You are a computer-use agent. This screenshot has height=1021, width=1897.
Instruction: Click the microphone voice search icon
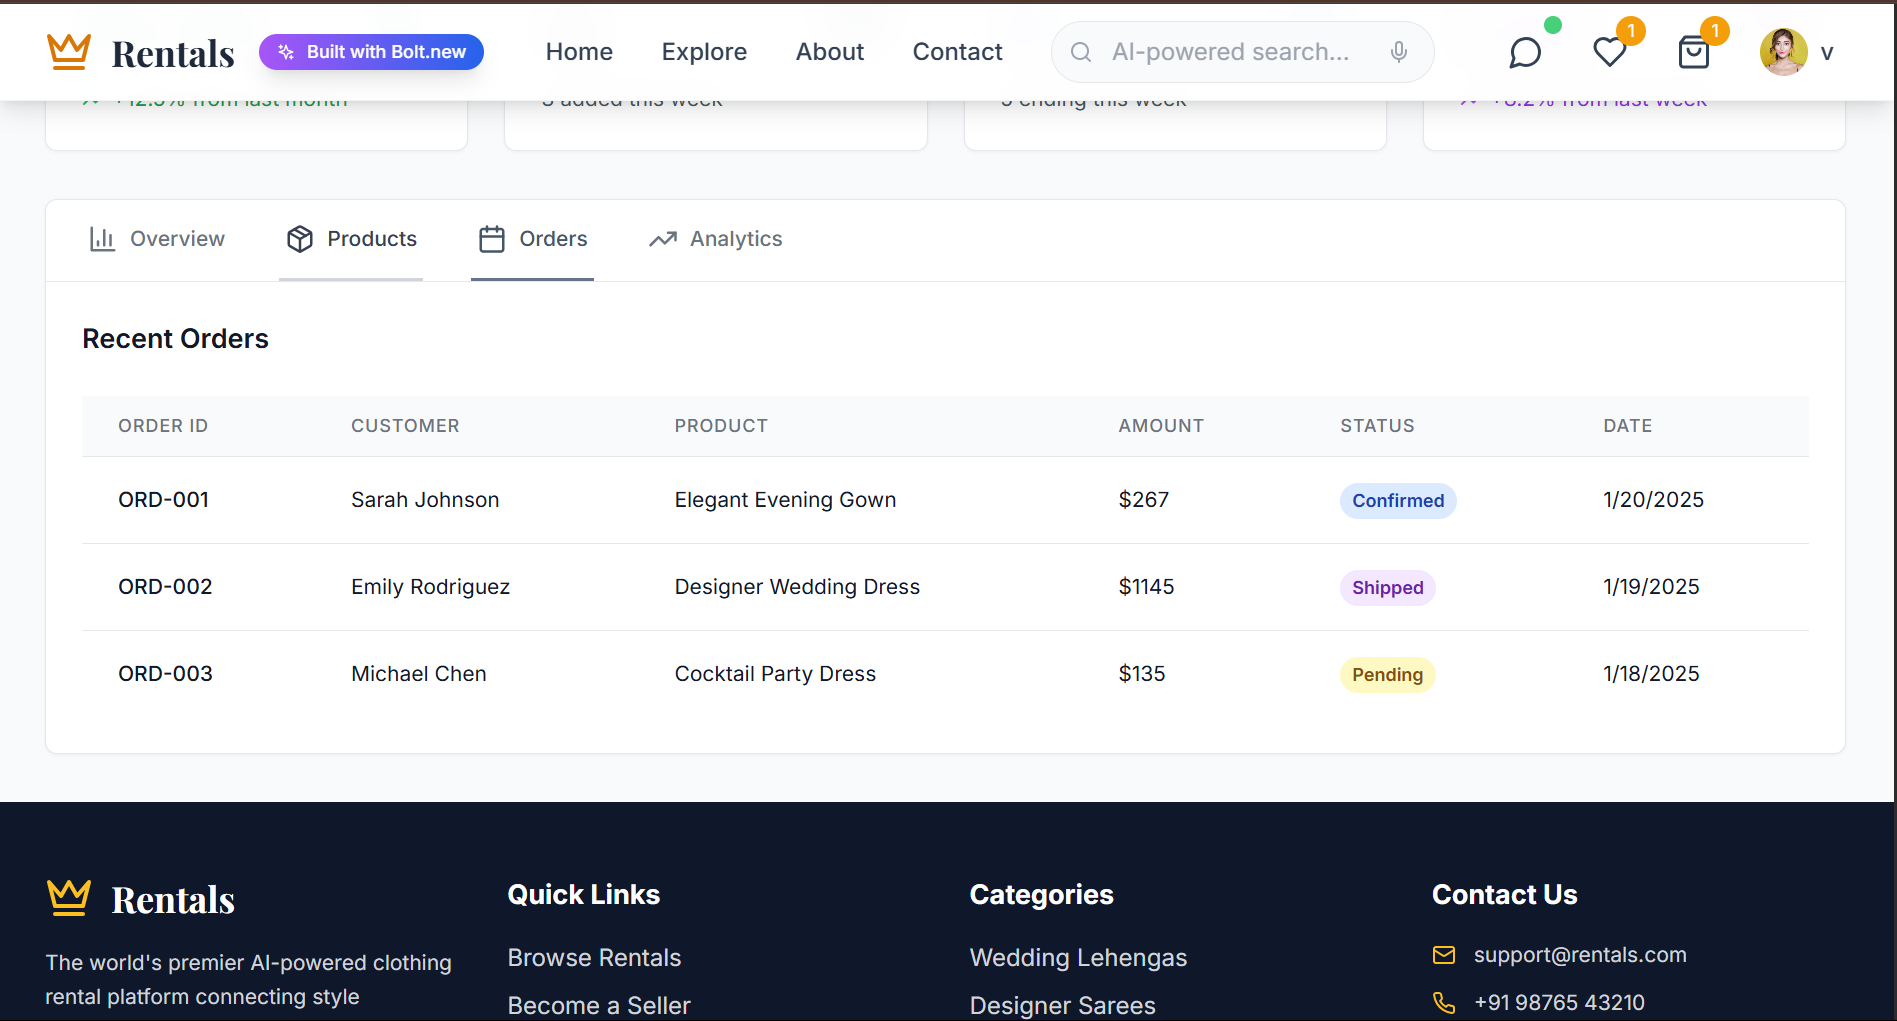(1399, 52)
